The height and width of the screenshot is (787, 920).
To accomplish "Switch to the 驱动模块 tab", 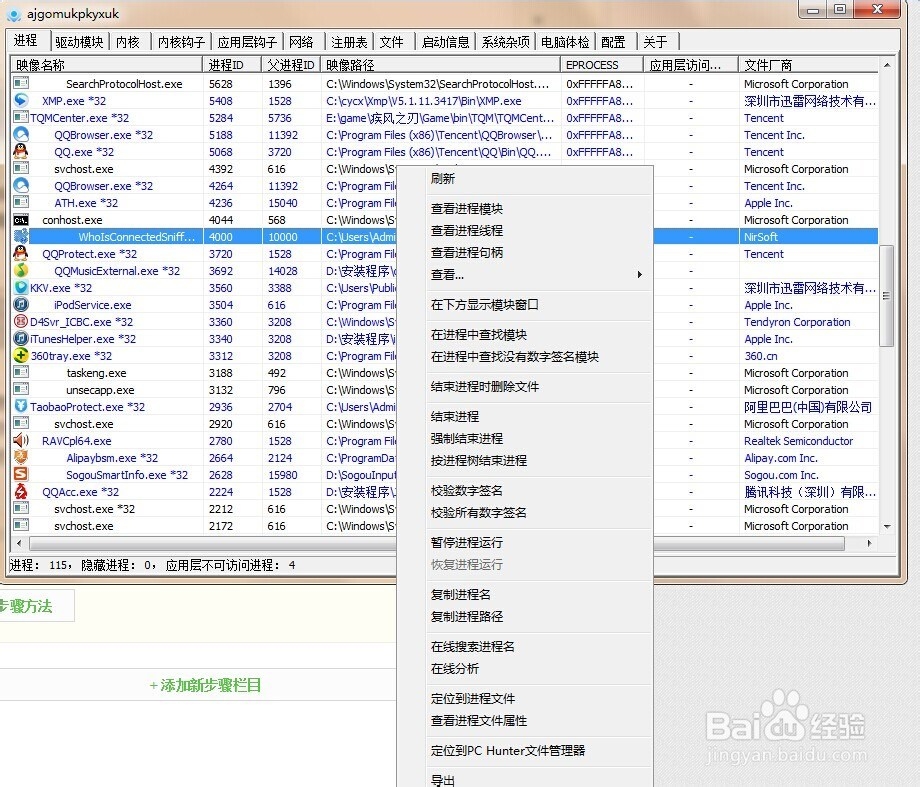I will coord(79,42).
